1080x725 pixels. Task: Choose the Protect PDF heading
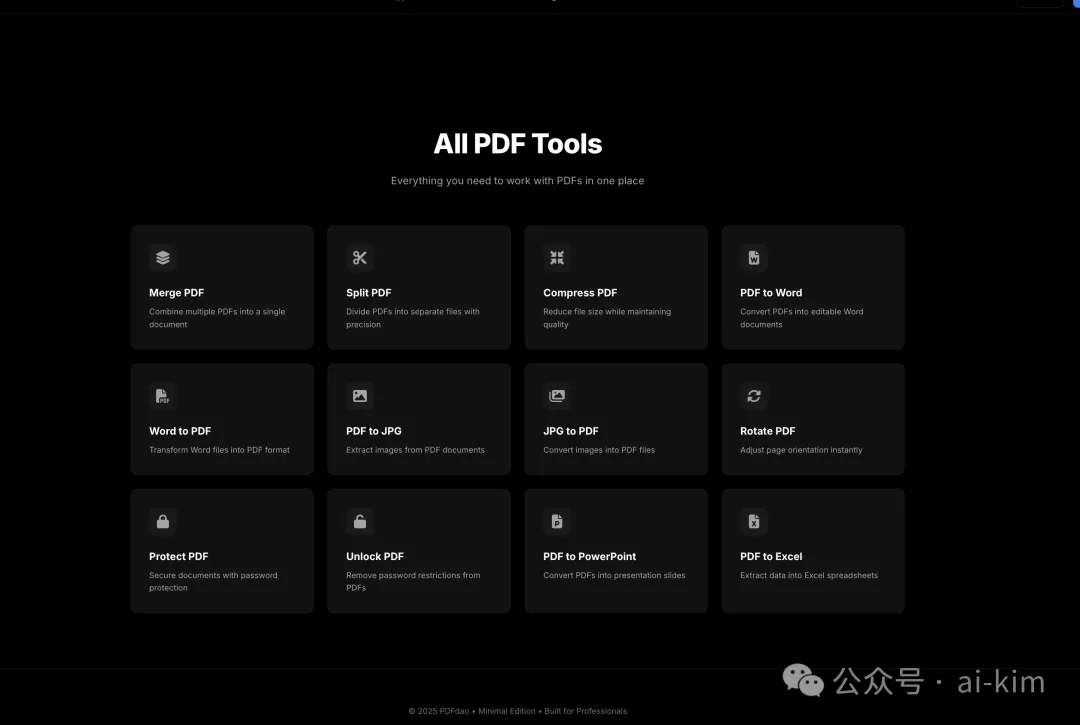[179, 556]
